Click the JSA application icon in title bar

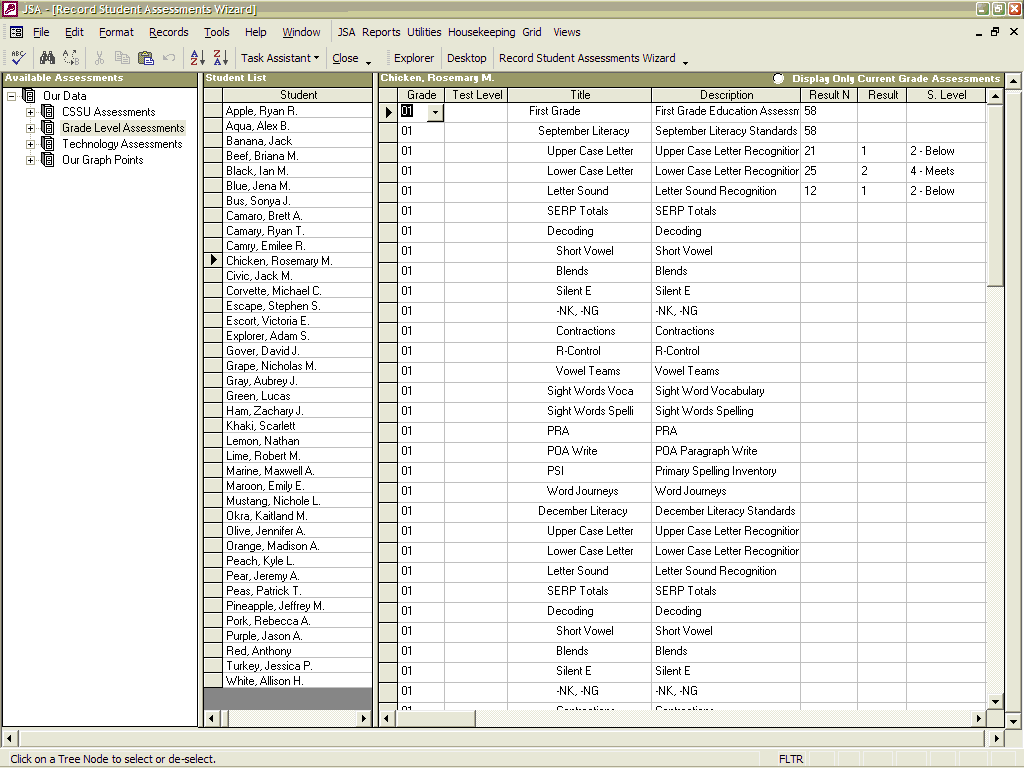(9, 8)
